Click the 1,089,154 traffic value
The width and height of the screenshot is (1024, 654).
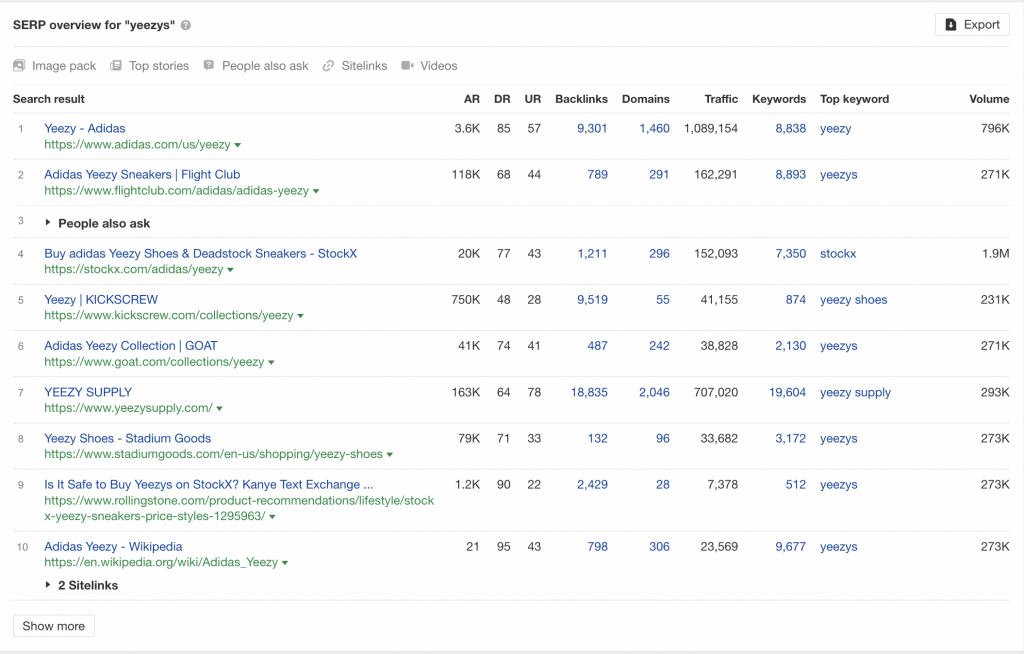tap(711, 128)
